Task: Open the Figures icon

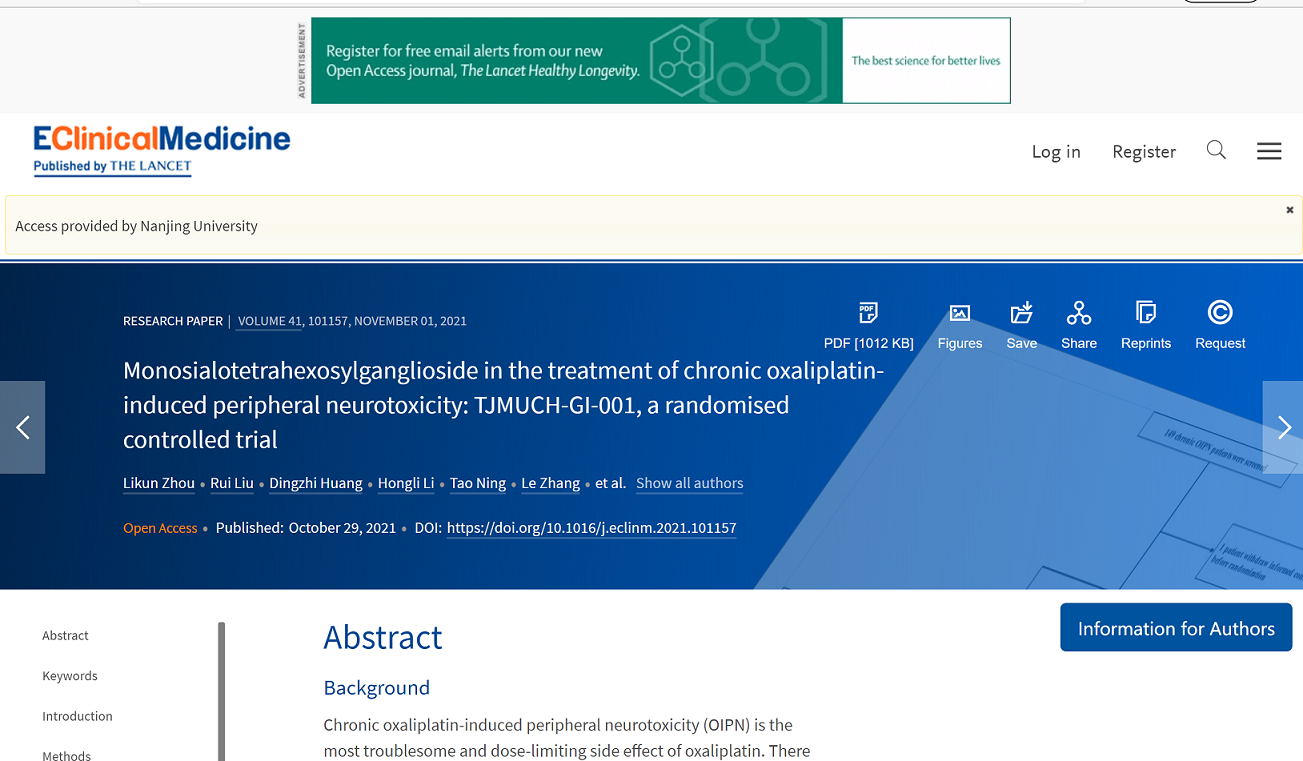Action: (x=959, y=325)
